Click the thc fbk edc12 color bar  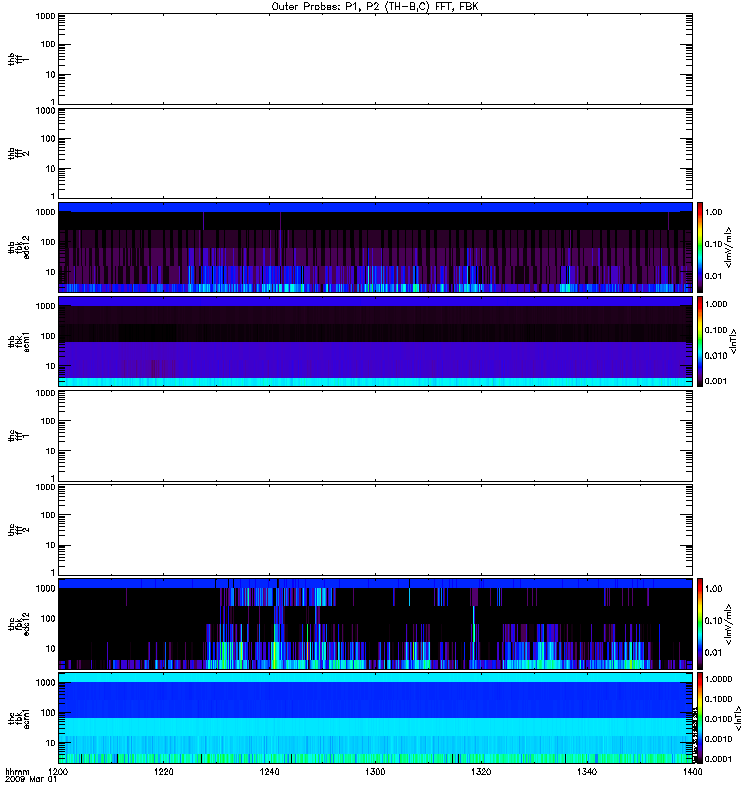pyautogui.click(x=700, y=624)
